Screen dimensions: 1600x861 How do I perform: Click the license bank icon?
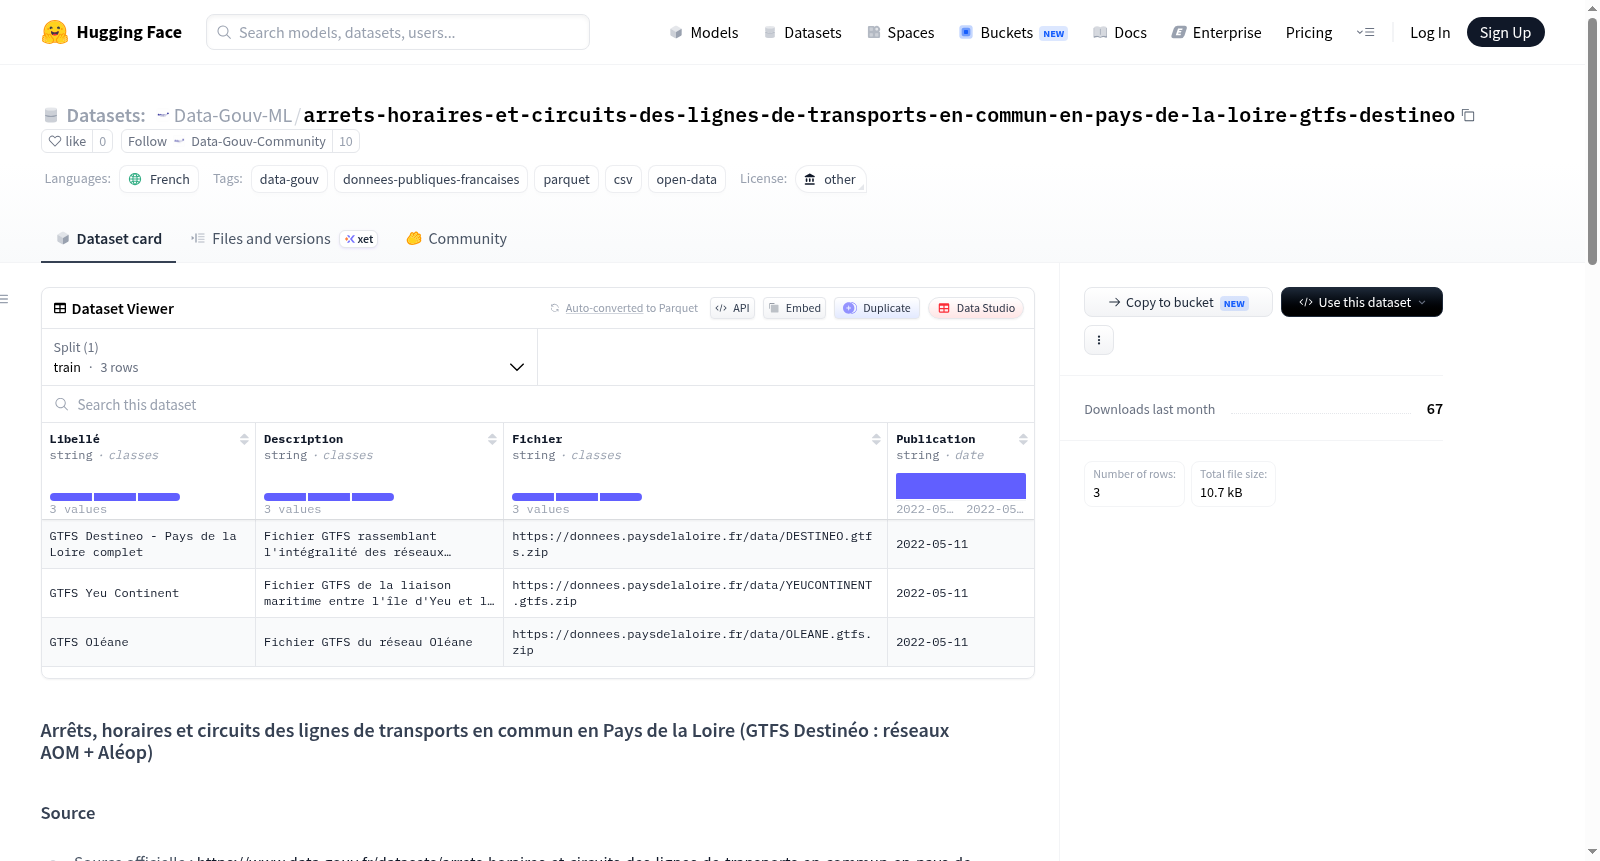point(810,179)
